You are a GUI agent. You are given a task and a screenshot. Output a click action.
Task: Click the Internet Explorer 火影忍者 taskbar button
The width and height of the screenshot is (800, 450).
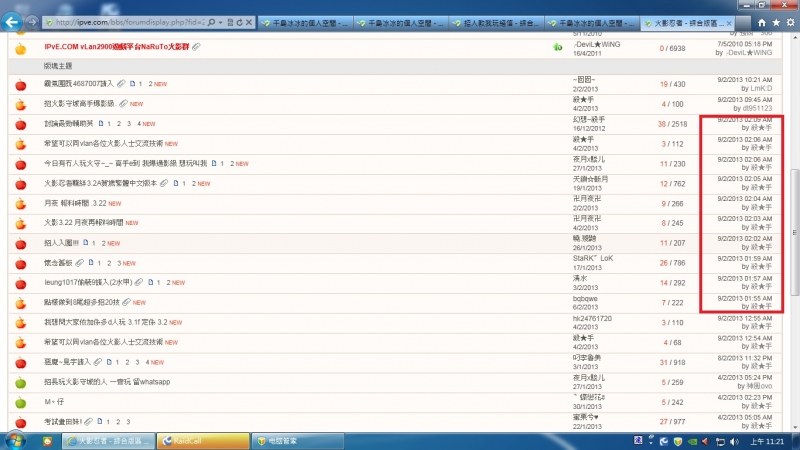[x=109, y=441]
